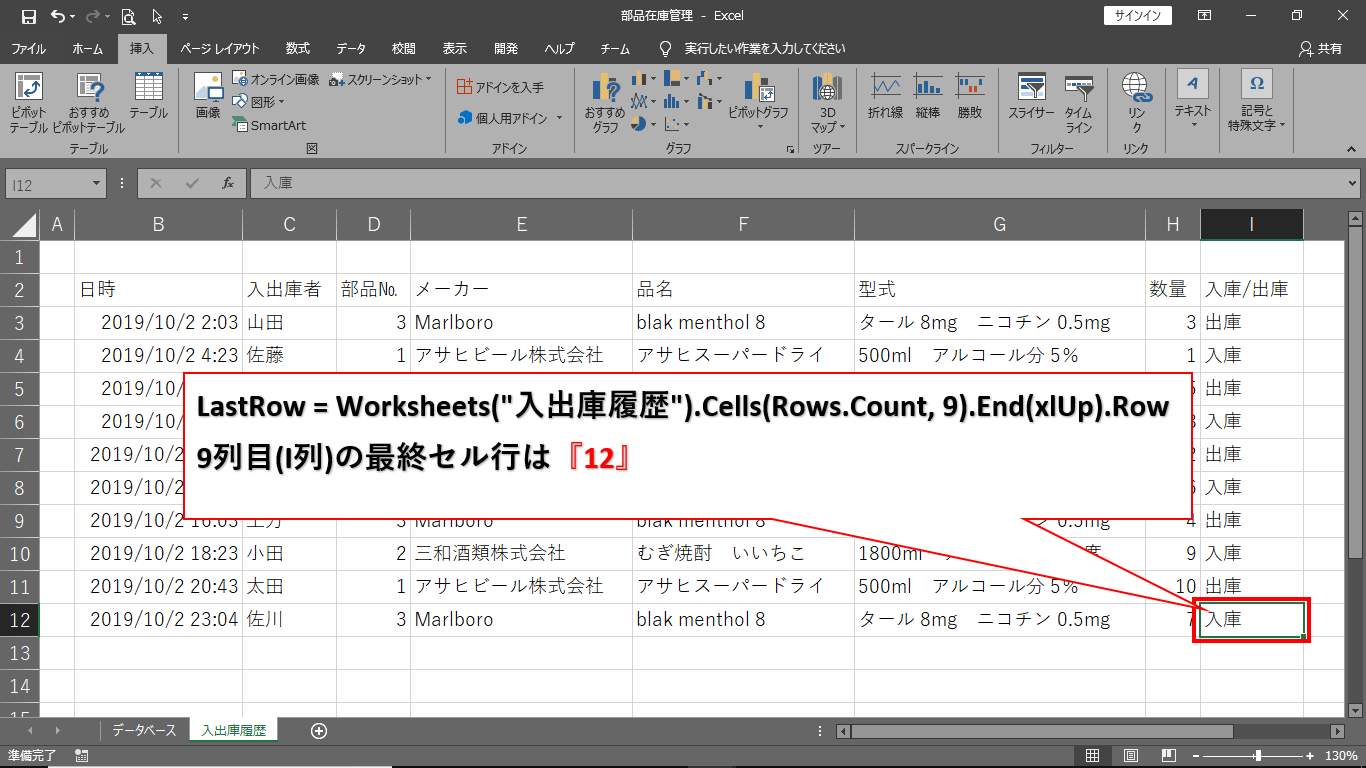
Task: Switch to Page Break Preview in status bar
Action: 1168,756
